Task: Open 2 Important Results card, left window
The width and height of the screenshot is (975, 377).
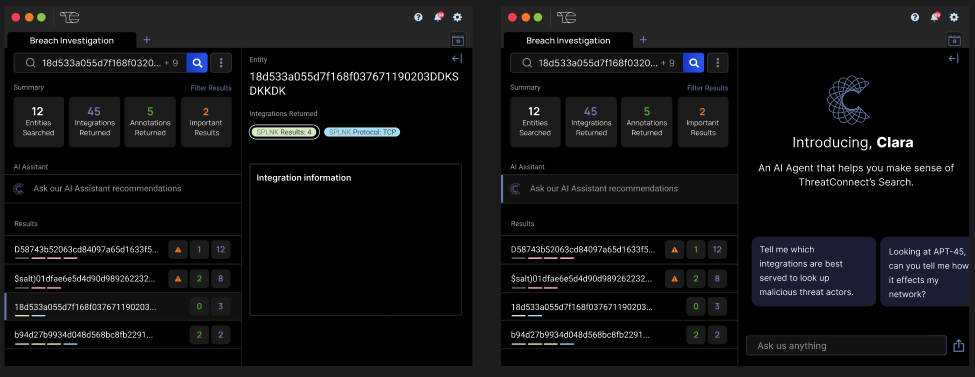Action: pyautogui.click(x=206, y=122)
